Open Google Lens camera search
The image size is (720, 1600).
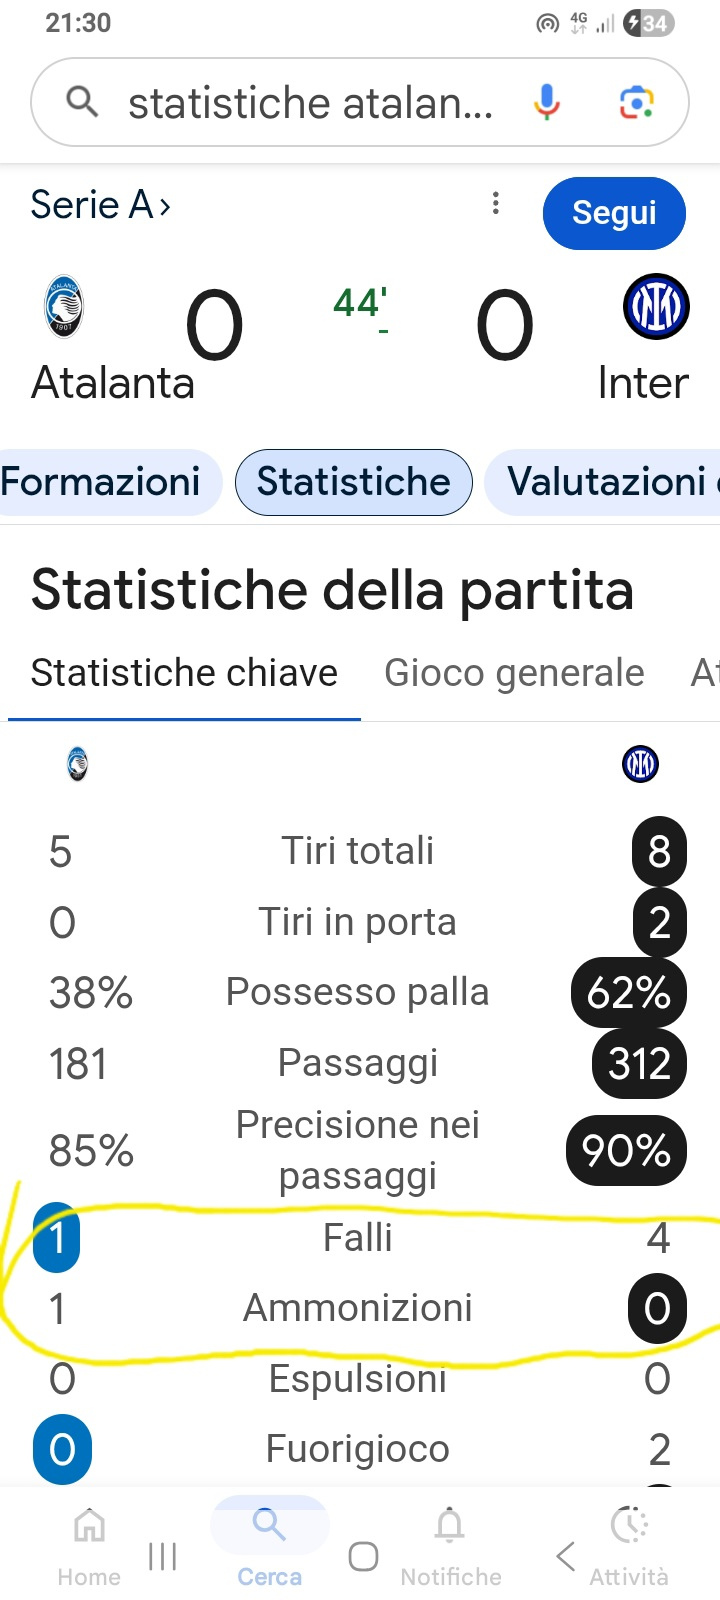637,102
